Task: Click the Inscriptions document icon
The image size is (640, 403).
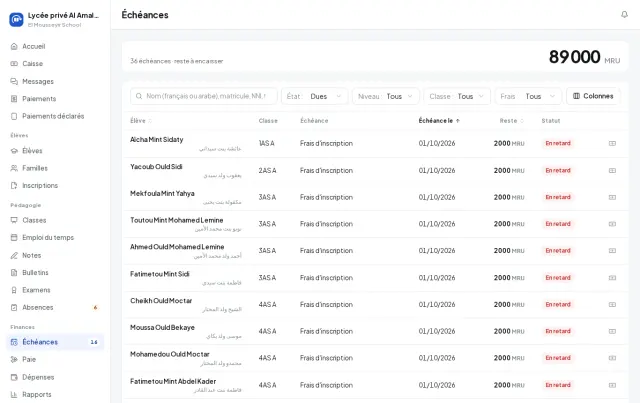Action: (14, 185)
